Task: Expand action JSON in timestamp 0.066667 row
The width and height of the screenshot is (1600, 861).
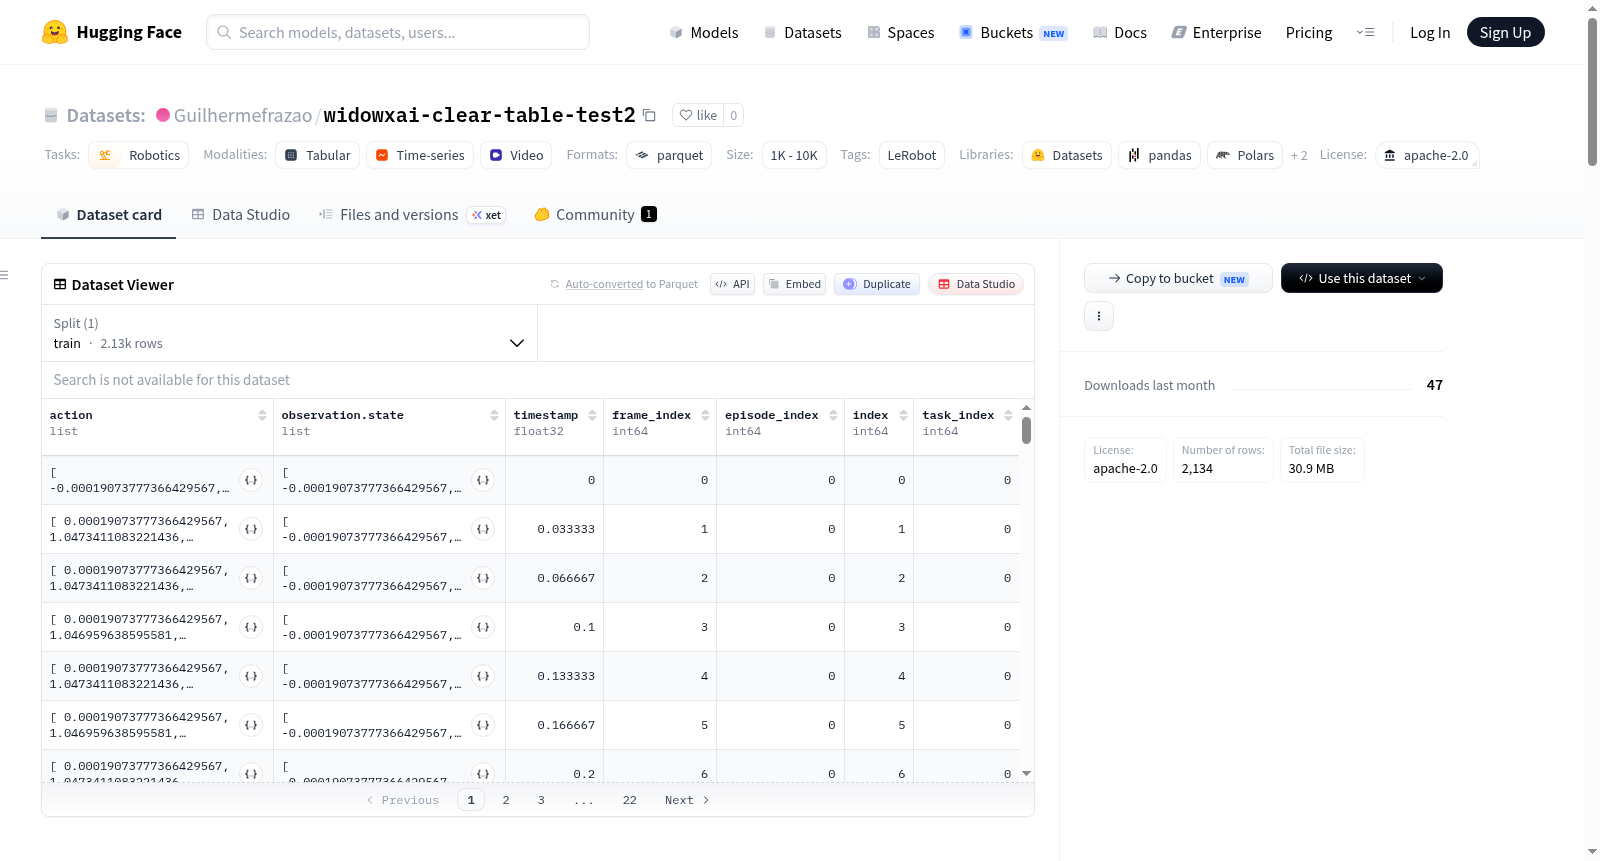Action: click(251, 578)
